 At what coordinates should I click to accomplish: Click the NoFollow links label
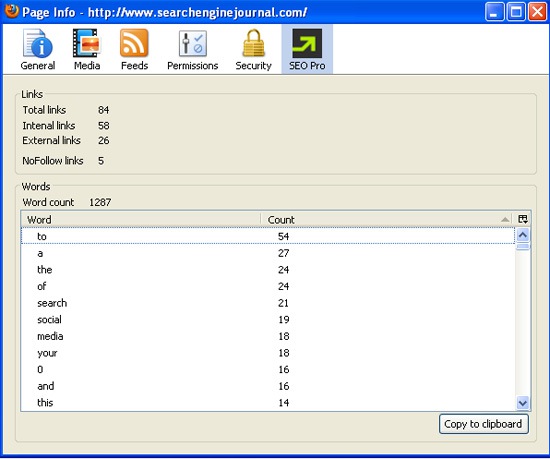point(53,161)
